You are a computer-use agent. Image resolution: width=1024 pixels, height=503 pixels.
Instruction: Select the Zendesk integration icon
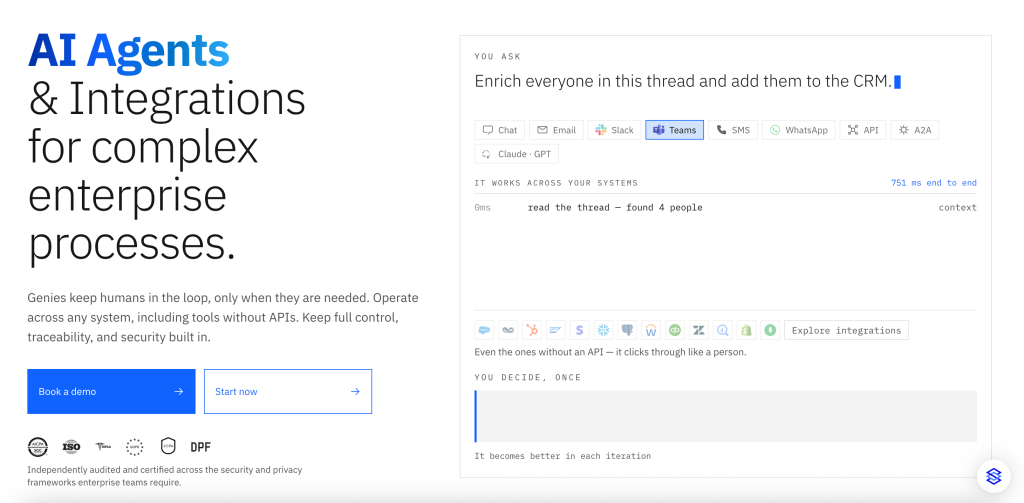(x=699, y=330)
